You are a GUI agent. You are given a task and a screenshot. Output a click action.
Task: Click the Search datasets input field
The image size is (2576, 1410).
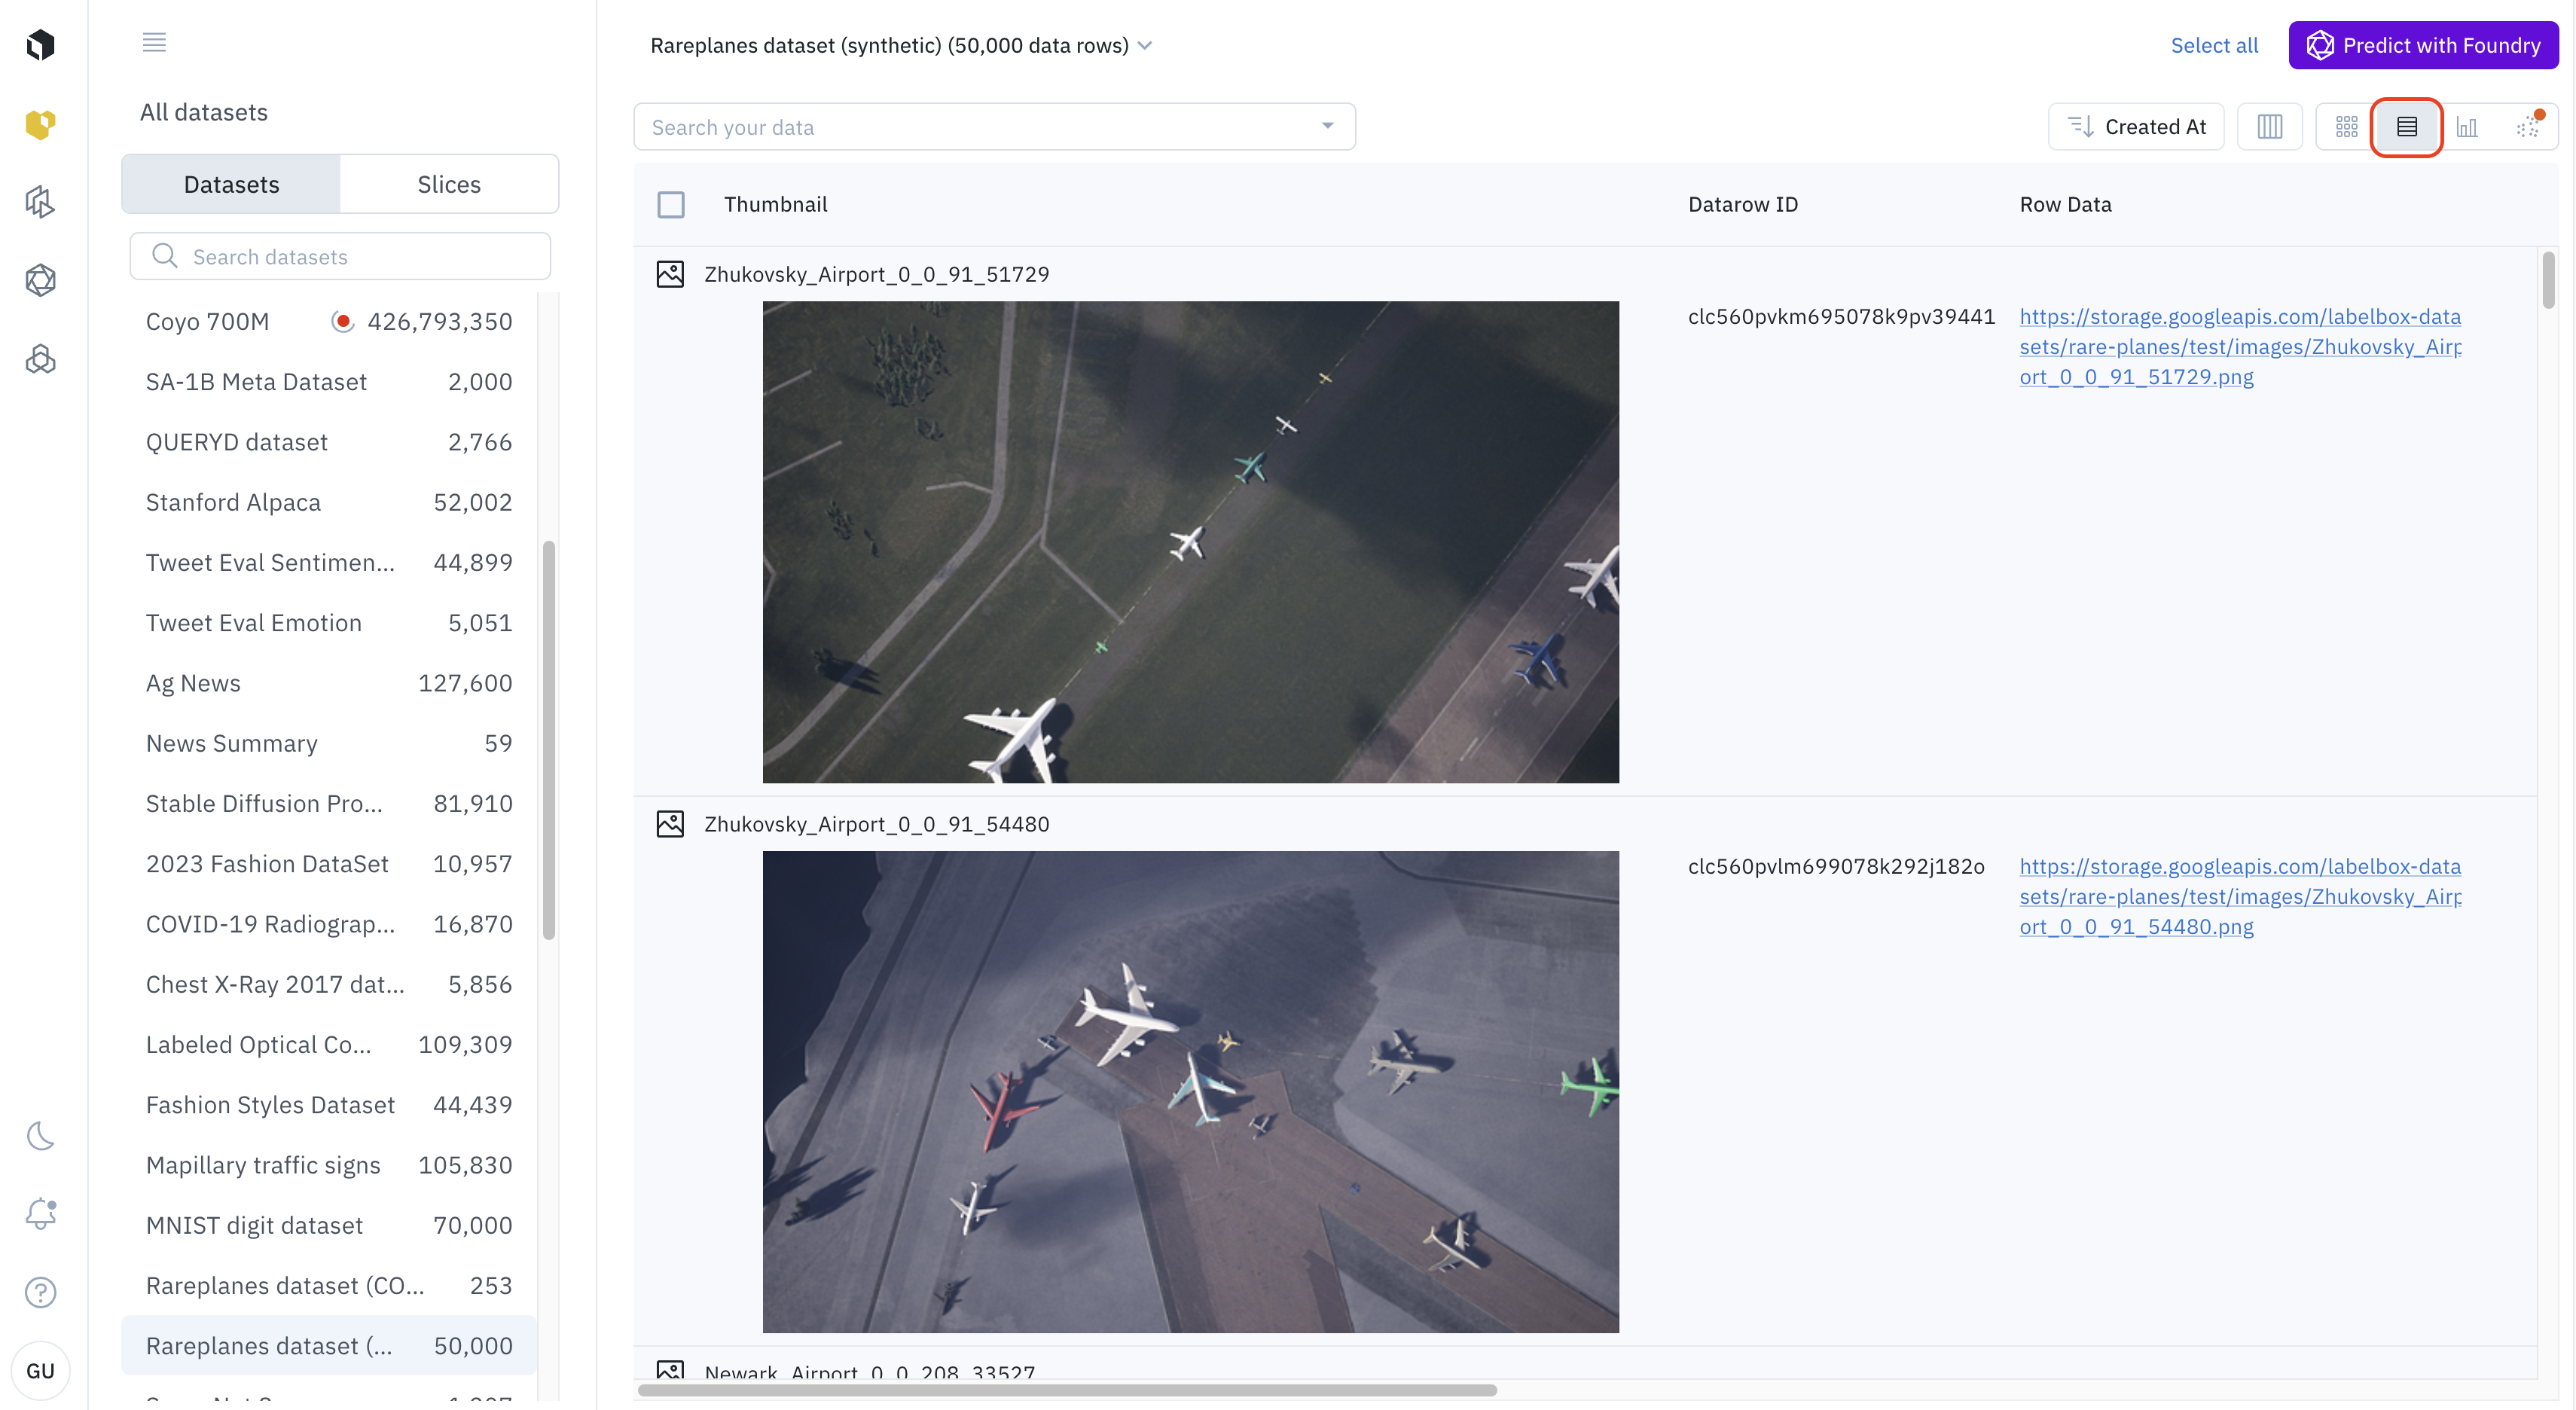pyautogui.click(x=340, y=256)
